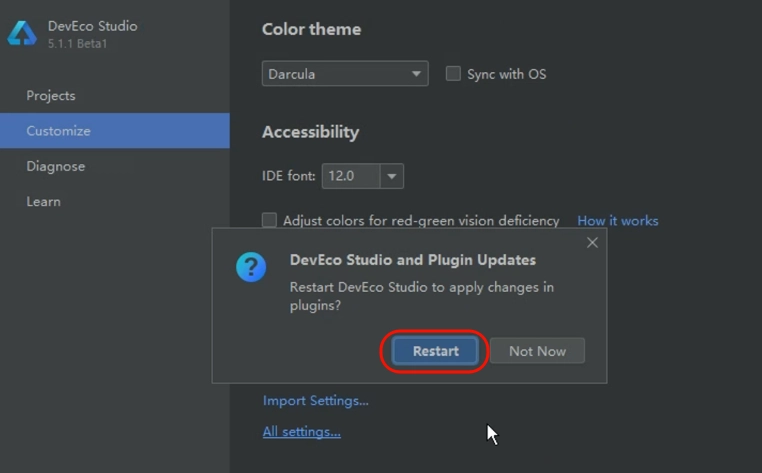Click the 5.1.1 Beta1 version text
The width and height of the screenshot is (762, 473).
tap(77, 44)
